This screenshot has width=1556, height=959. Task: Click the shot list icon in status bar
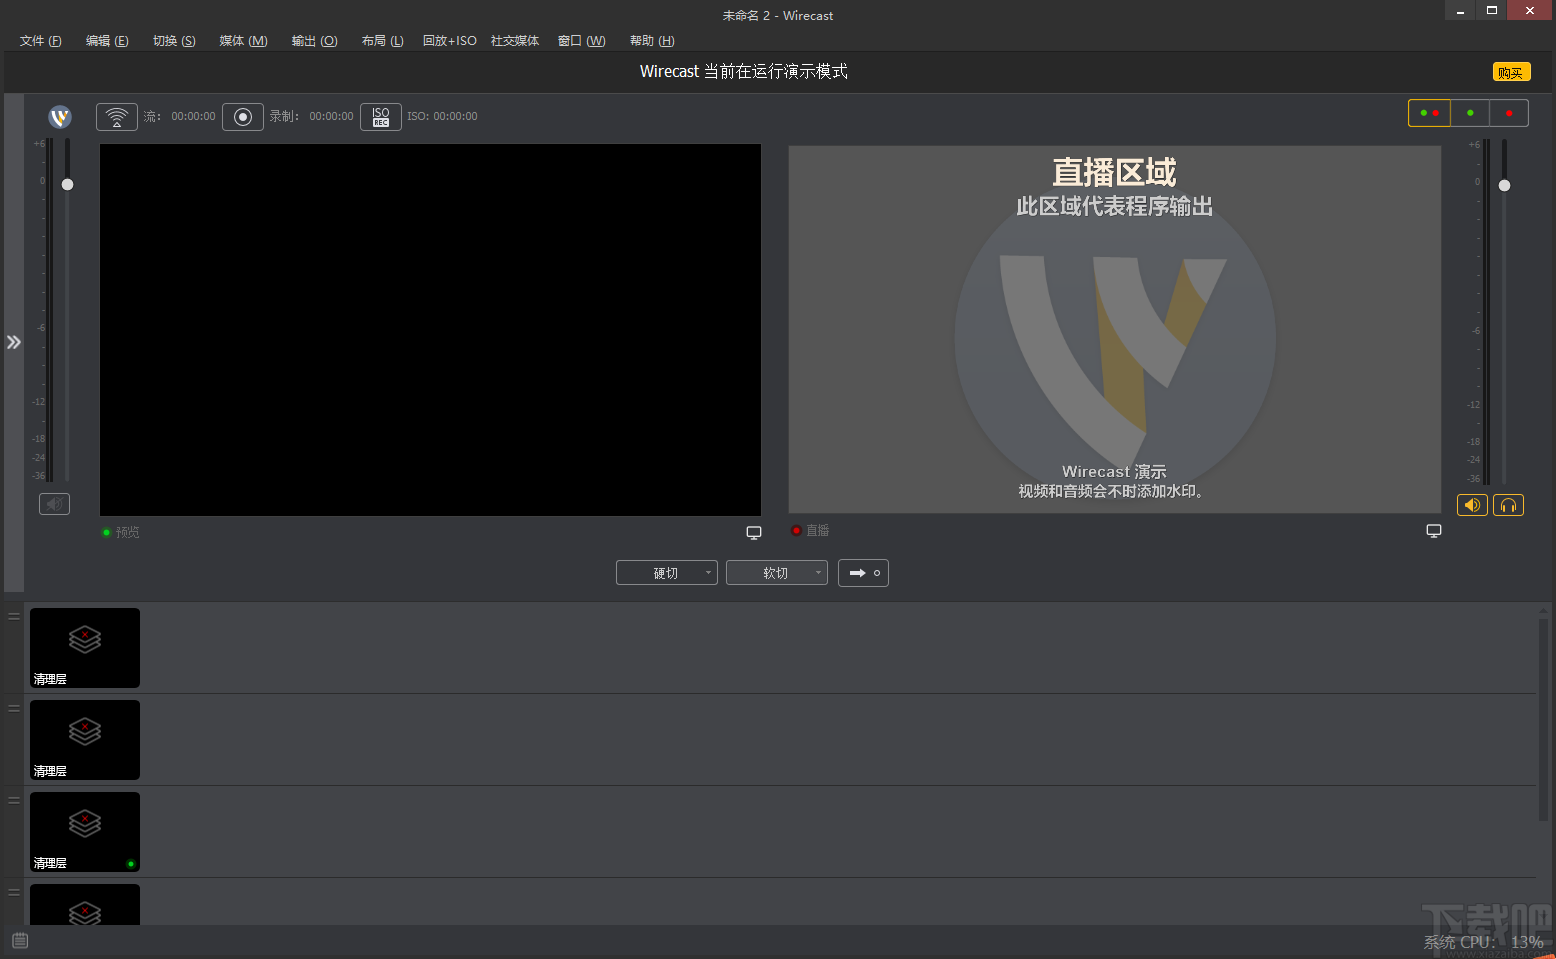click(20, 940)
